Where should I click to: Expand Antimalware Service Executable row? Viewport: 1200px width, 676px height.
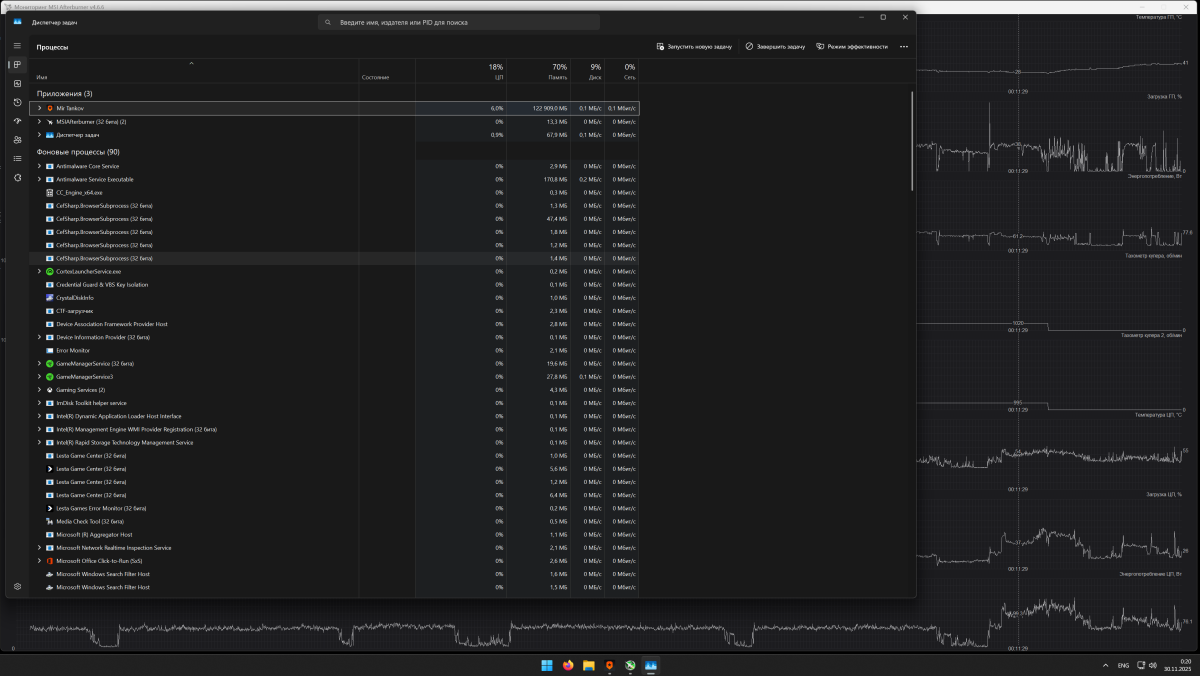(39, 179)
